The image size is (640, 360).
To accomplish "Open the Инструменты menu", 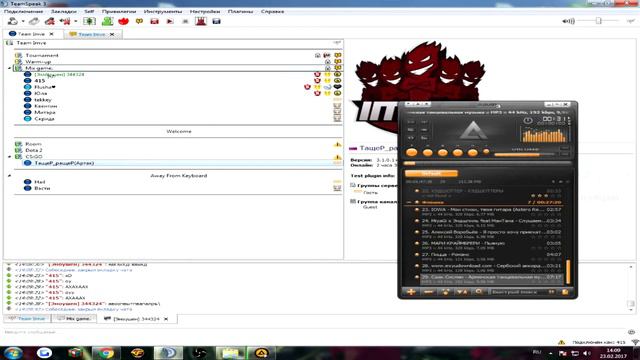I will [x=163, y=11].
